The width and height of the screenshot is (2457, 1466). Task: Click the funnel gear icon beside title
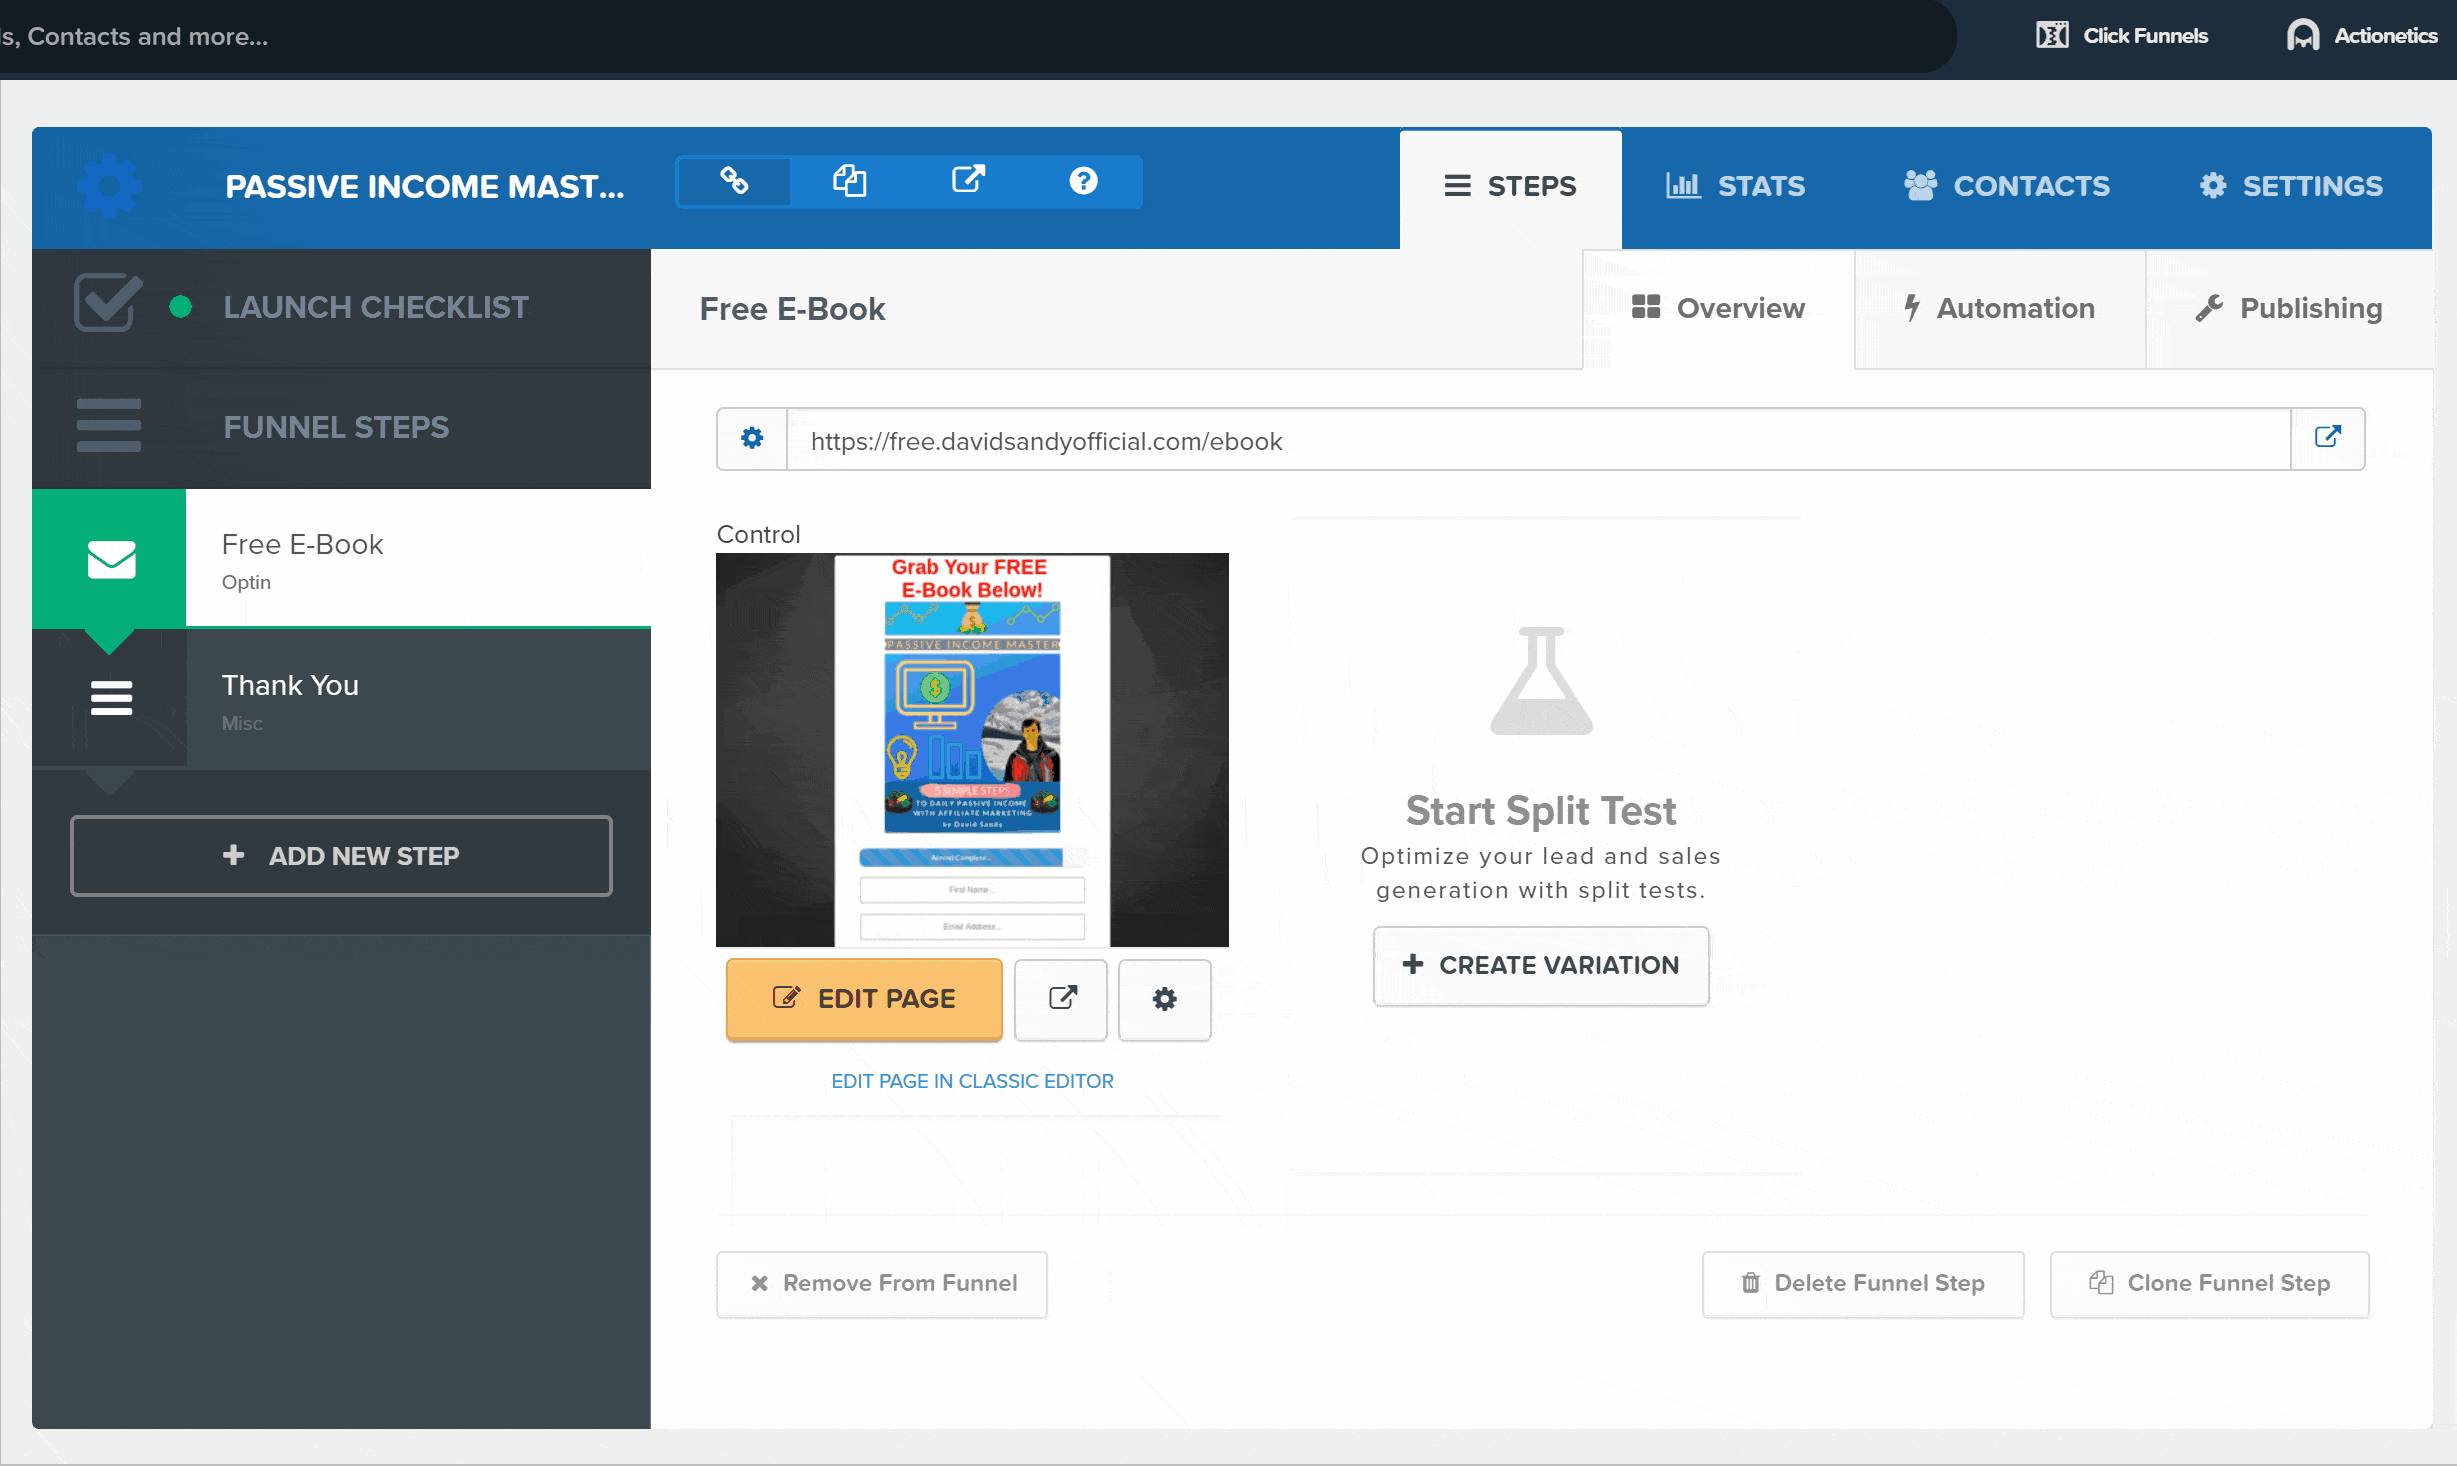click(109, 186)
